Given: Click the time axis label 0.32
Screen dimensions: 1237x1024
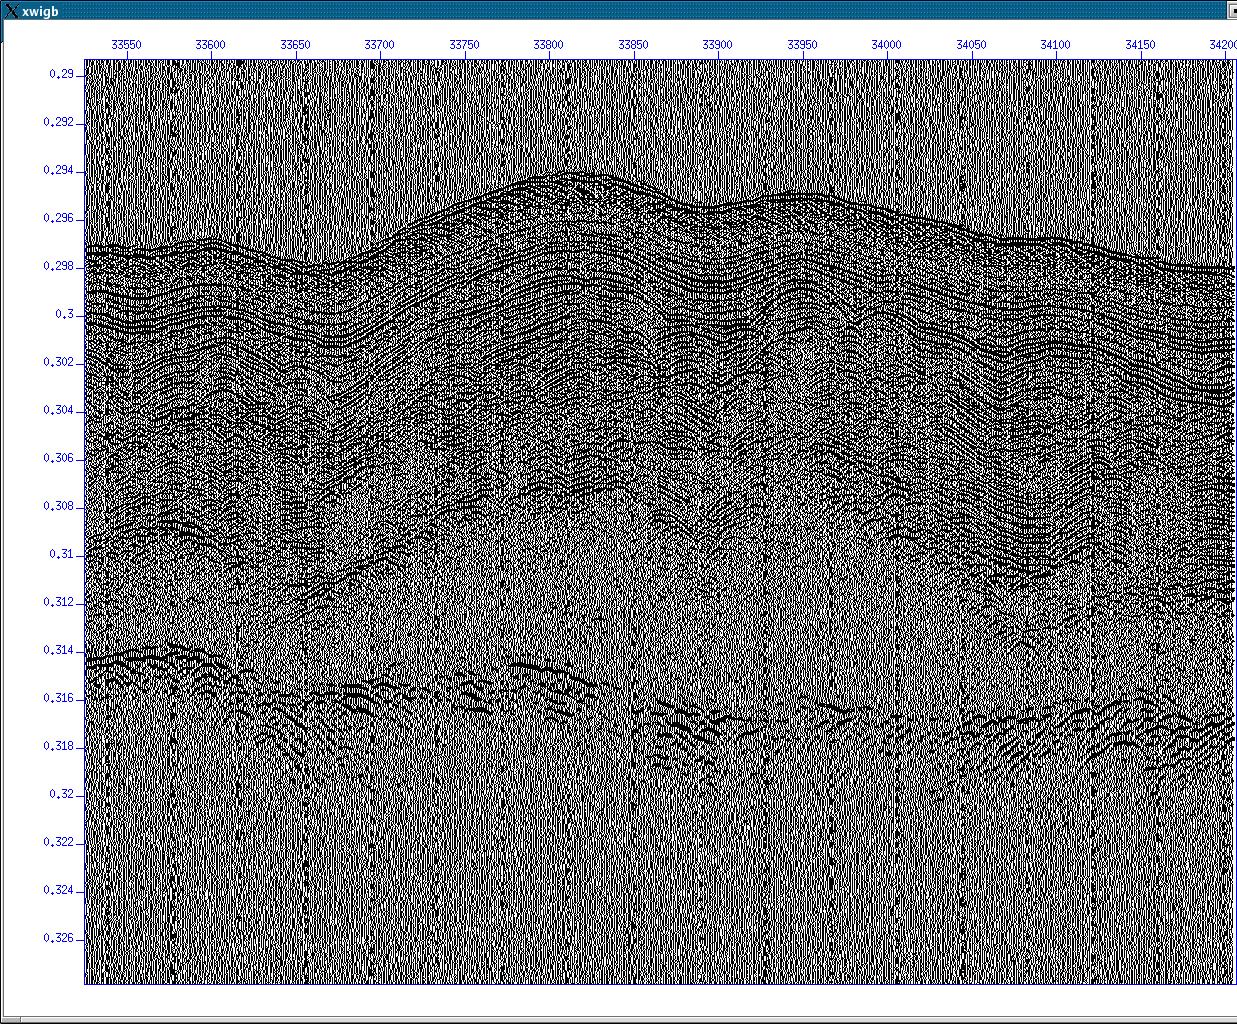Looking at the screenshot, I should [61, 794].
